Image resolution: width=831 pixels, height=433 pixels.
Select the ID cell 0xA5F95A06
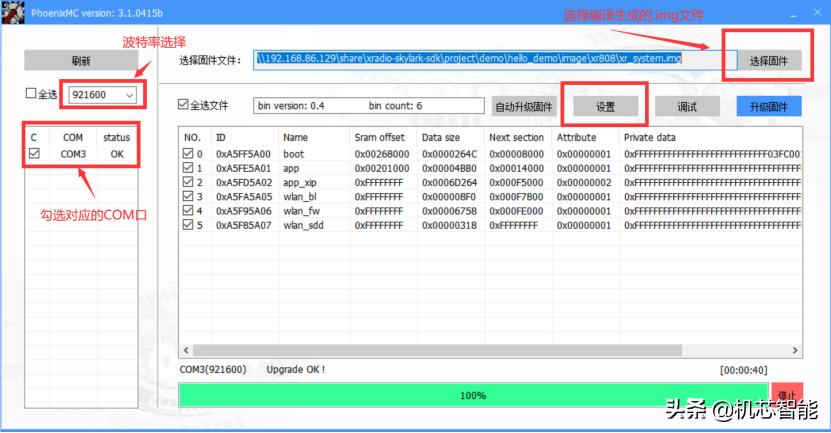coord(244,211)
